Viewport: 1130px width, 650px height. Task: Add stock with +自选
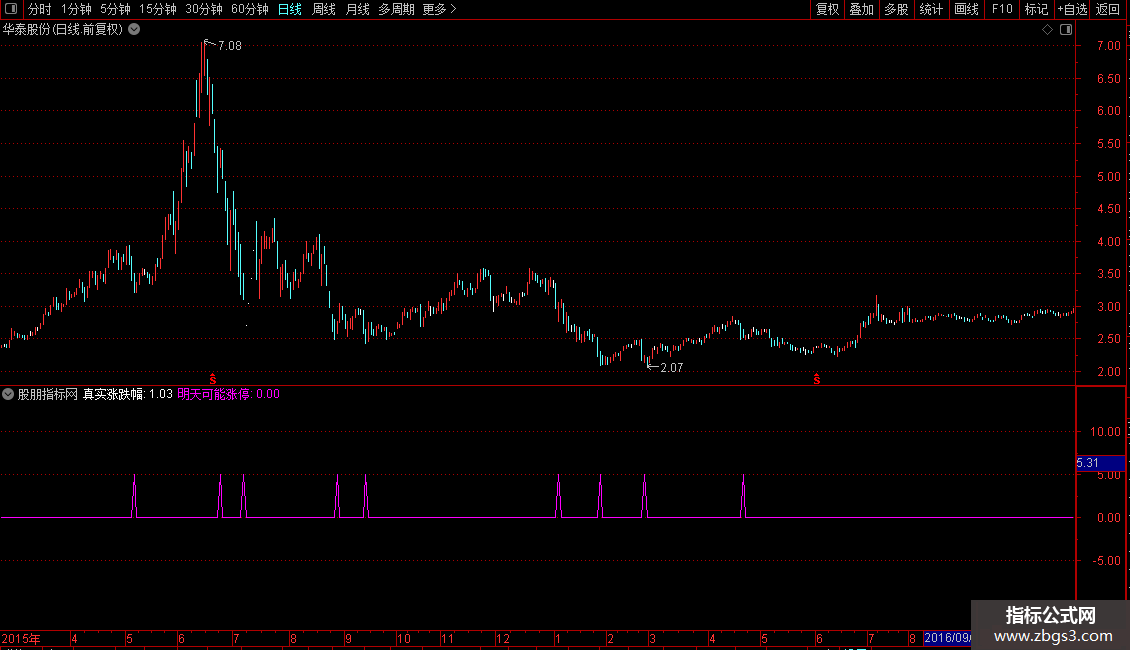1072,9
